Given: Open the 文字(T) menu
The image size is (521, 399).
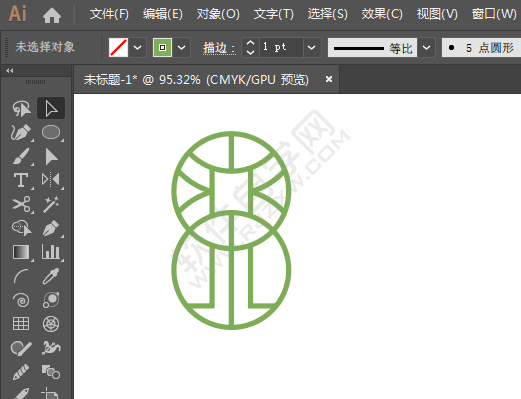Looking at the screenshot, I should [x=273, y=14].
